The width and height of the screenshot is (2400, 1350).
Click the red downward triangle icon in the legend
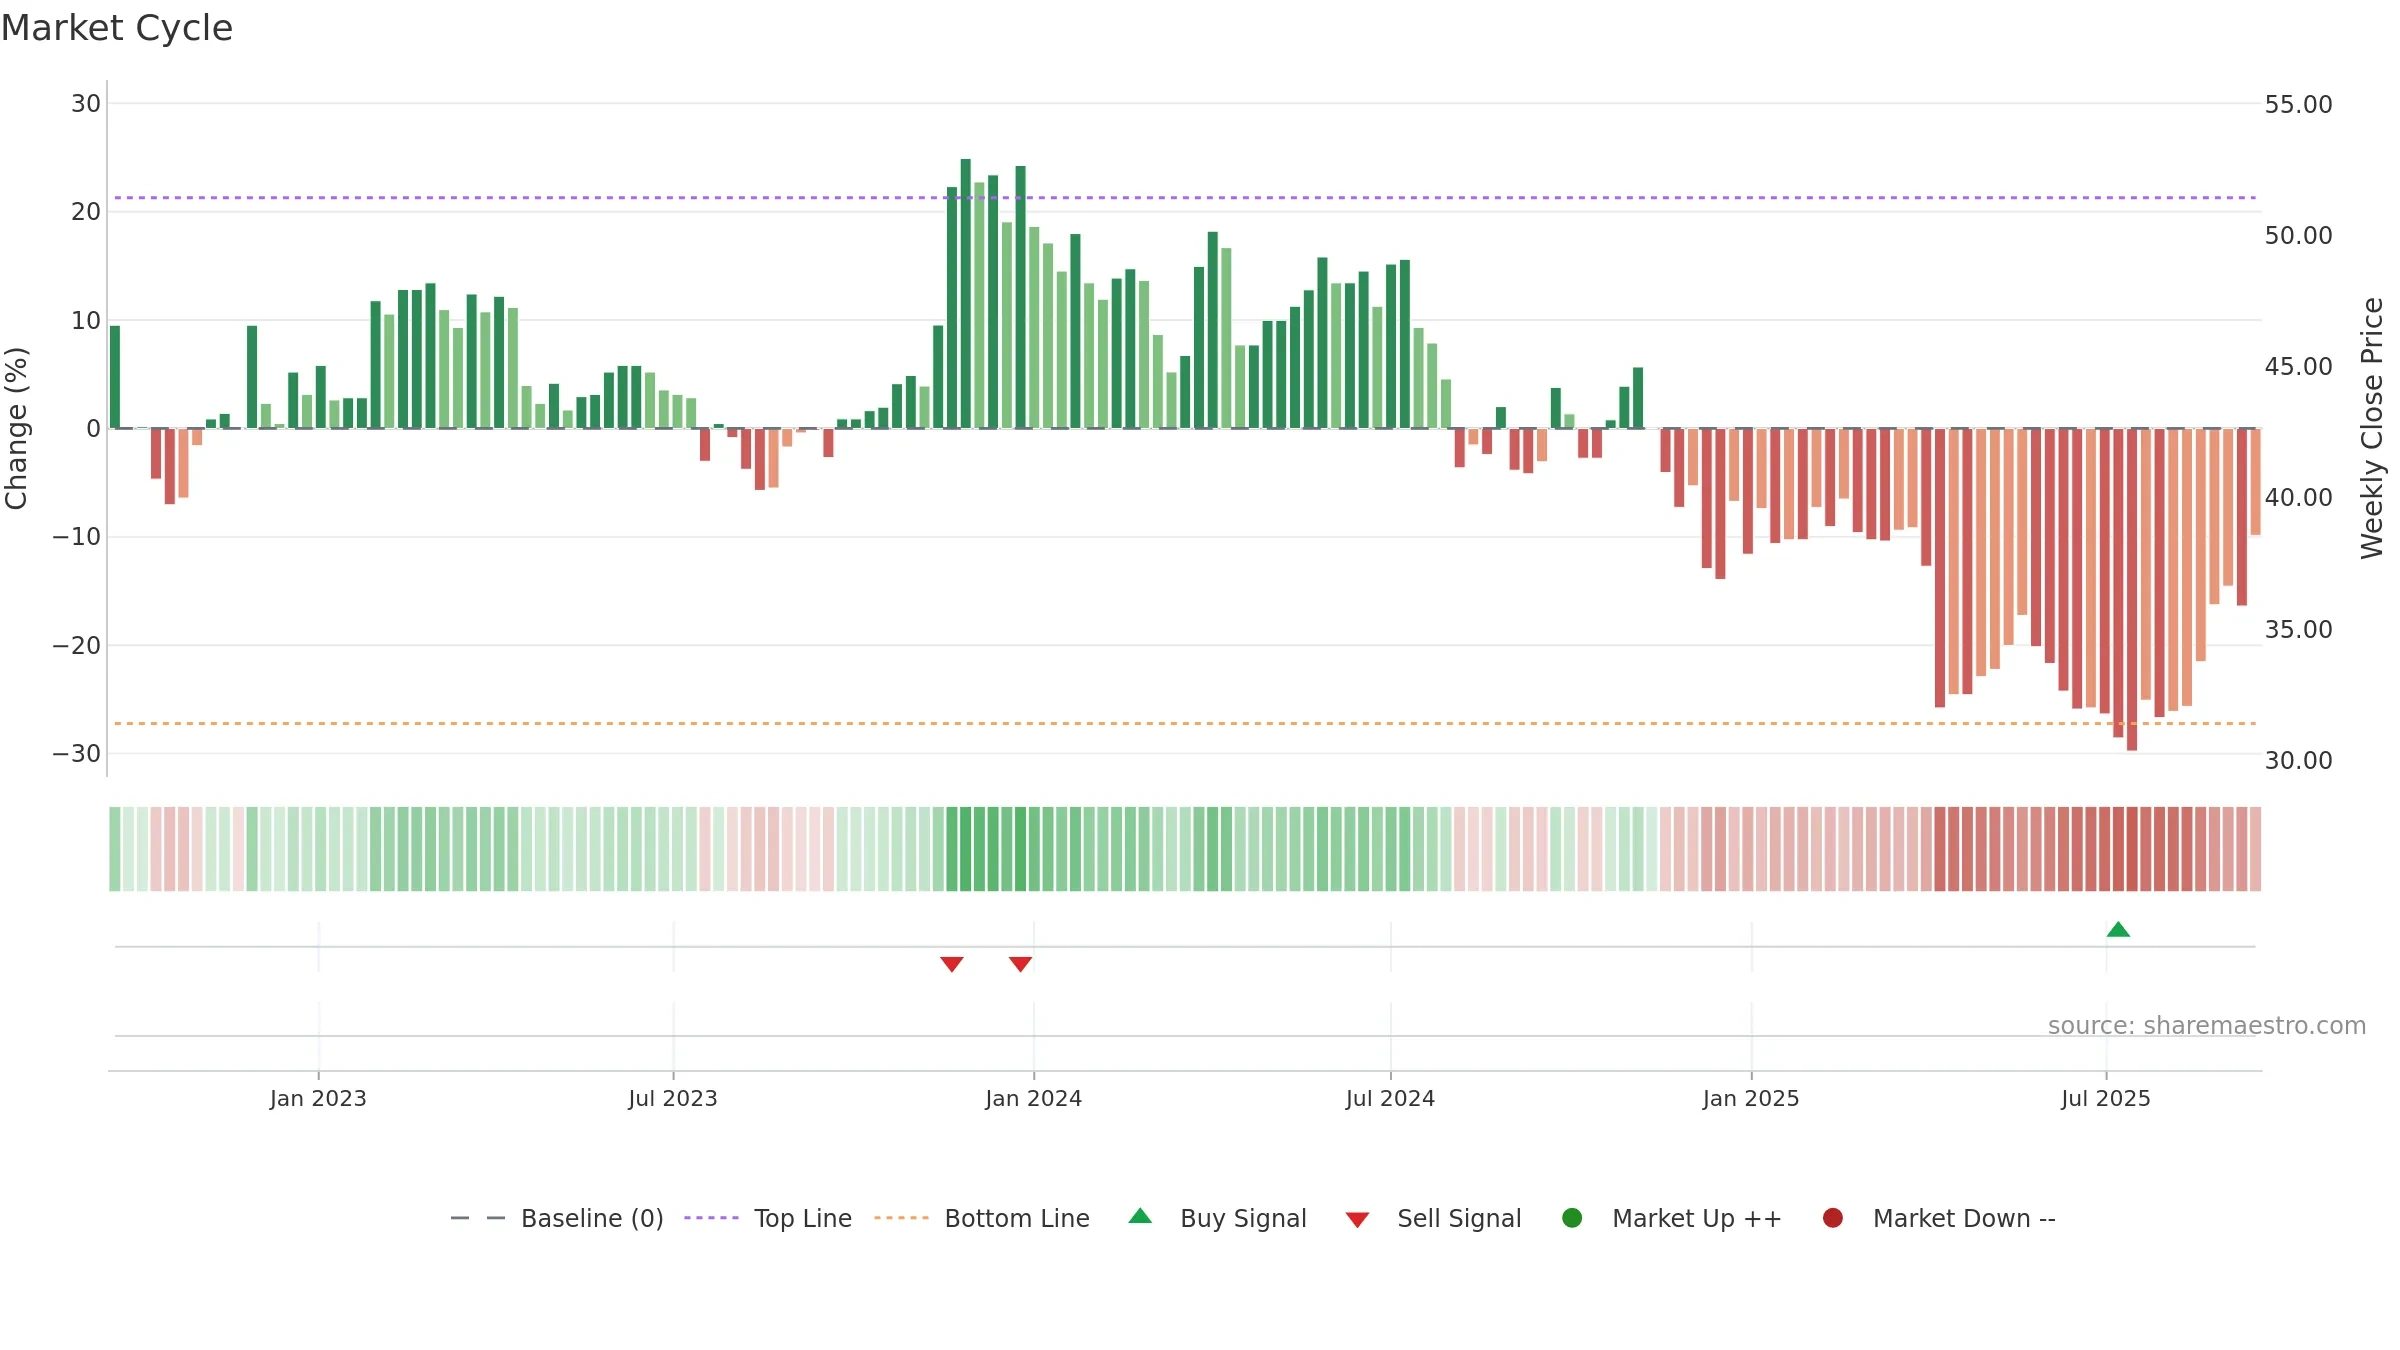(x=1357, y=1220)
